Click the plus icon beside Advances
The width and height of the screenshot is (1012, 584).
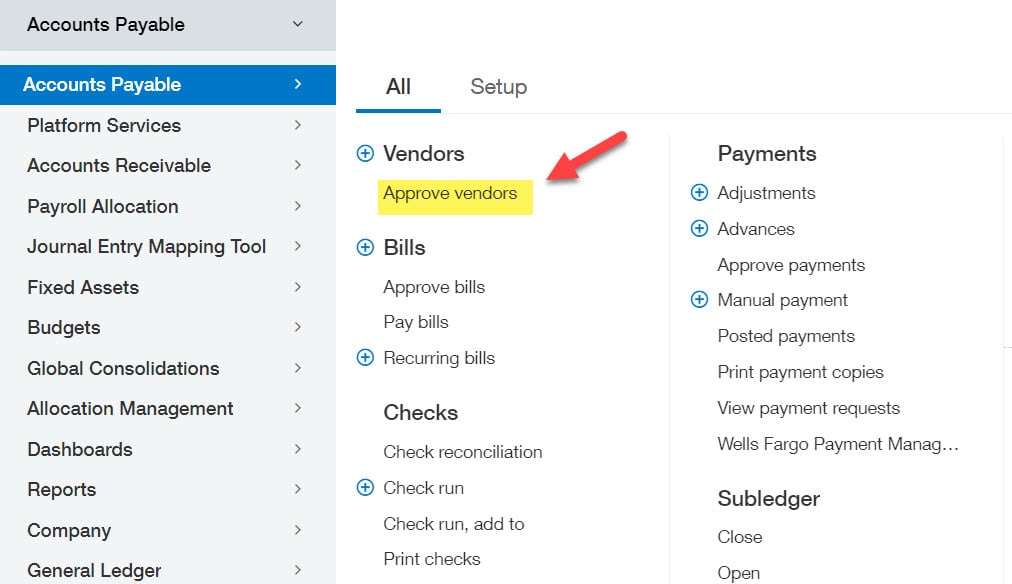[x=699, y=229]
